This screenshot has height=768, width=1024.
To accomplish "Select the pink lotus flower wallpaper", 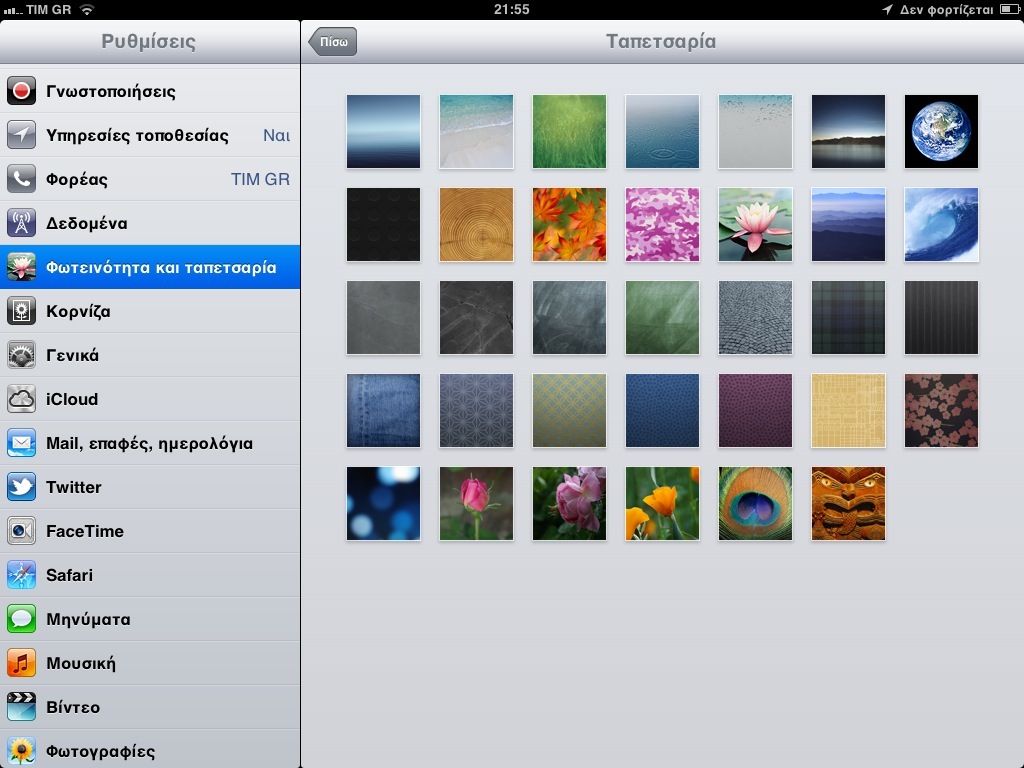I will pyautogui.click(x=755, y=225).
